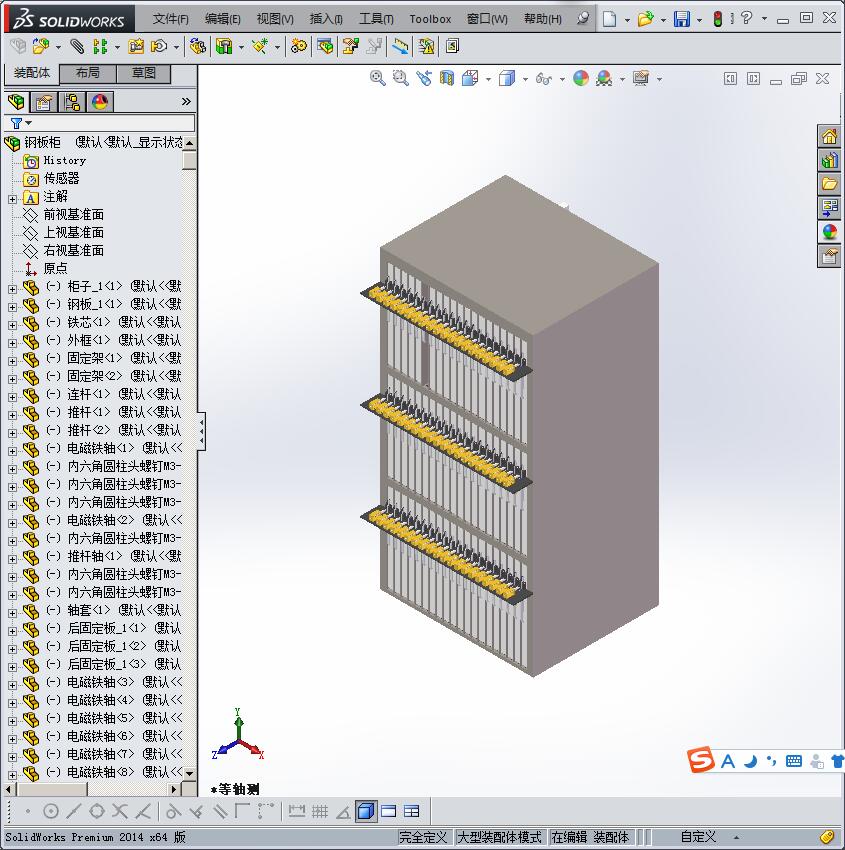
Task: Click the Assembly Visualization warning icon
Action: point(426,47)
